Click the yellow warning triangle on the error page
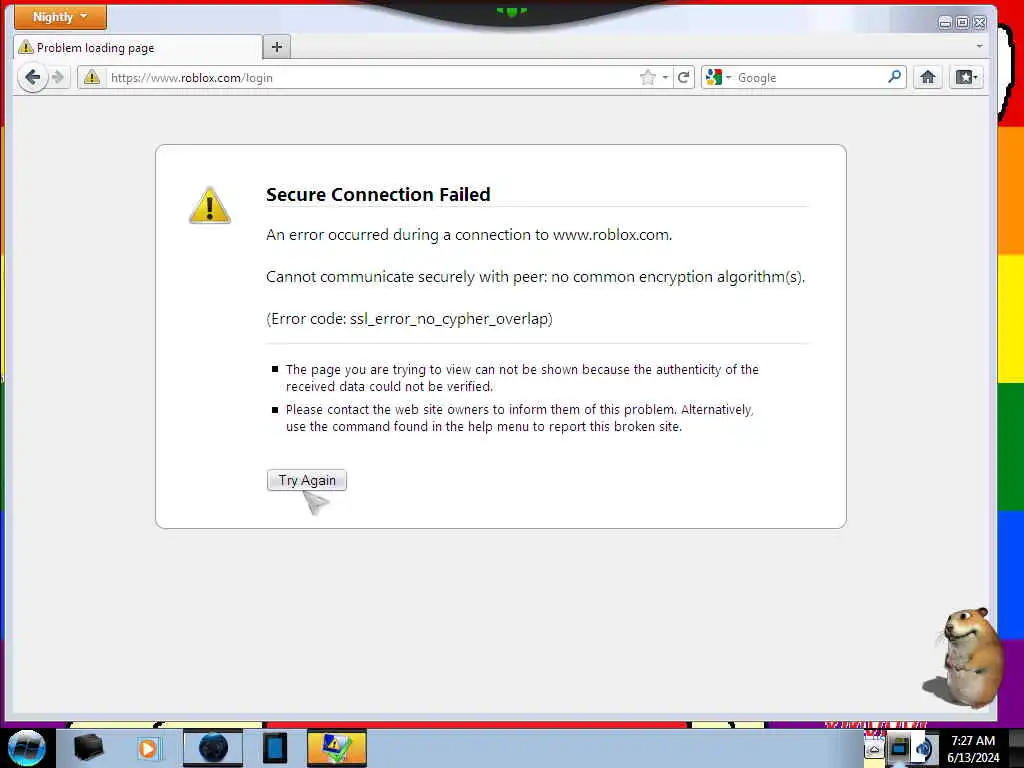 [x=210, y=205]
